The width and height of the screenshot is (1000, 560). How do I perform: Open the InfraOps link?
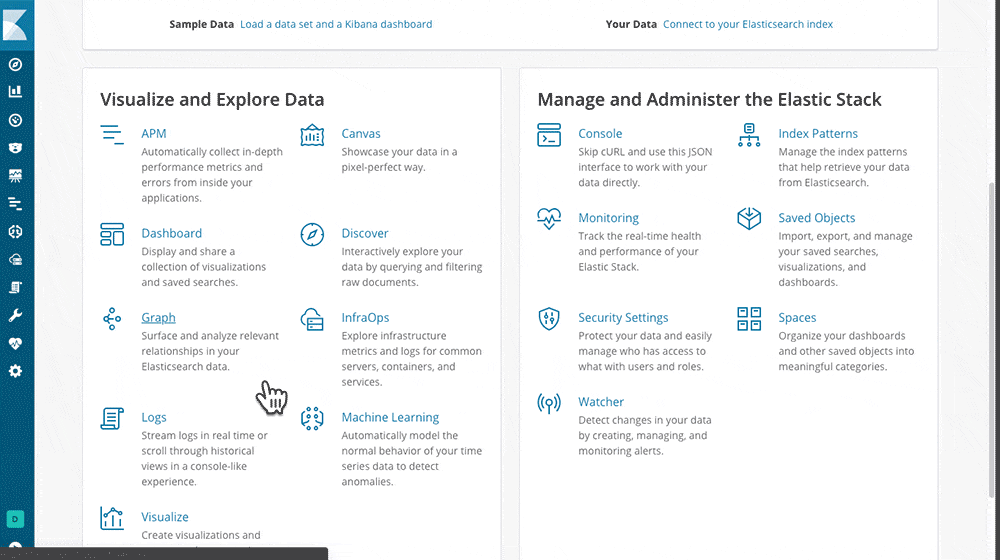coord(365,317)
